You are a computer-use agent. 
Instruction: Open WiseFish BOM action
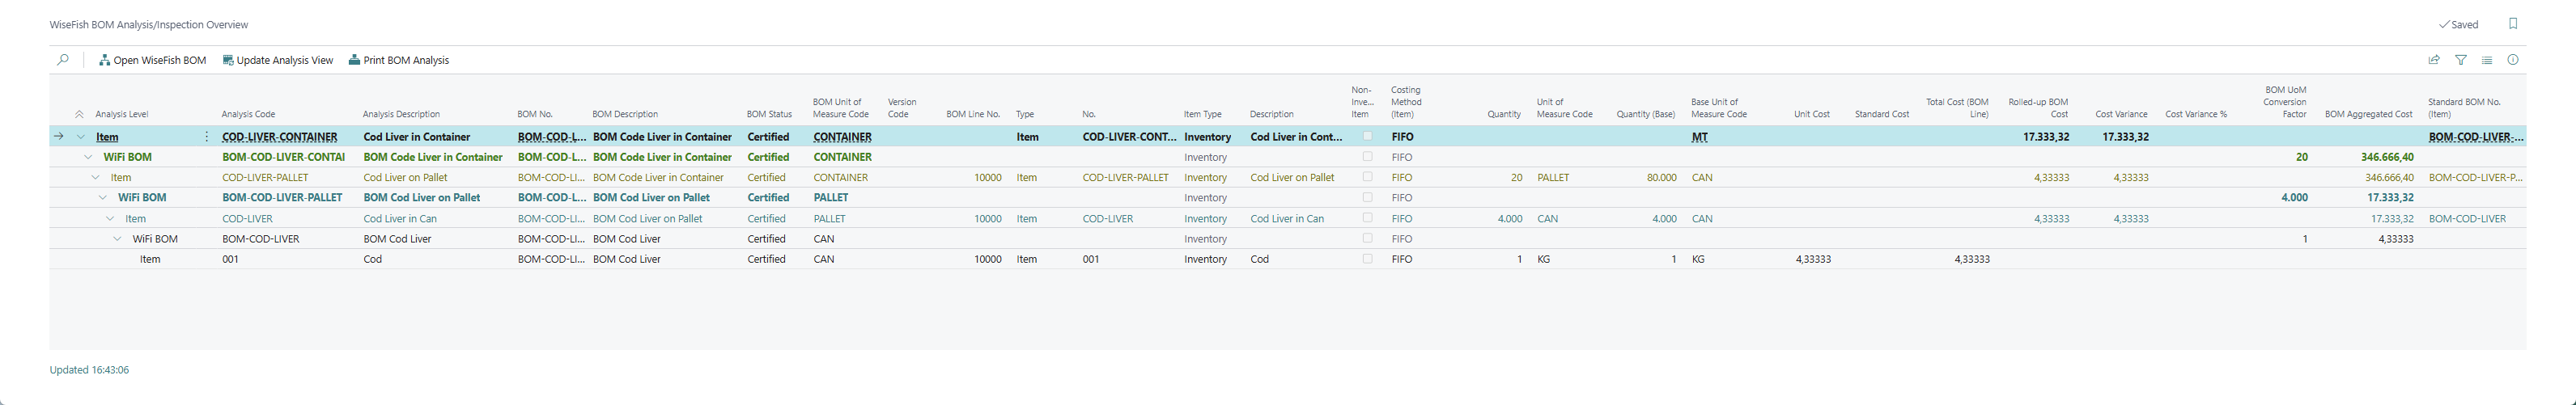(x=153, y=60)
